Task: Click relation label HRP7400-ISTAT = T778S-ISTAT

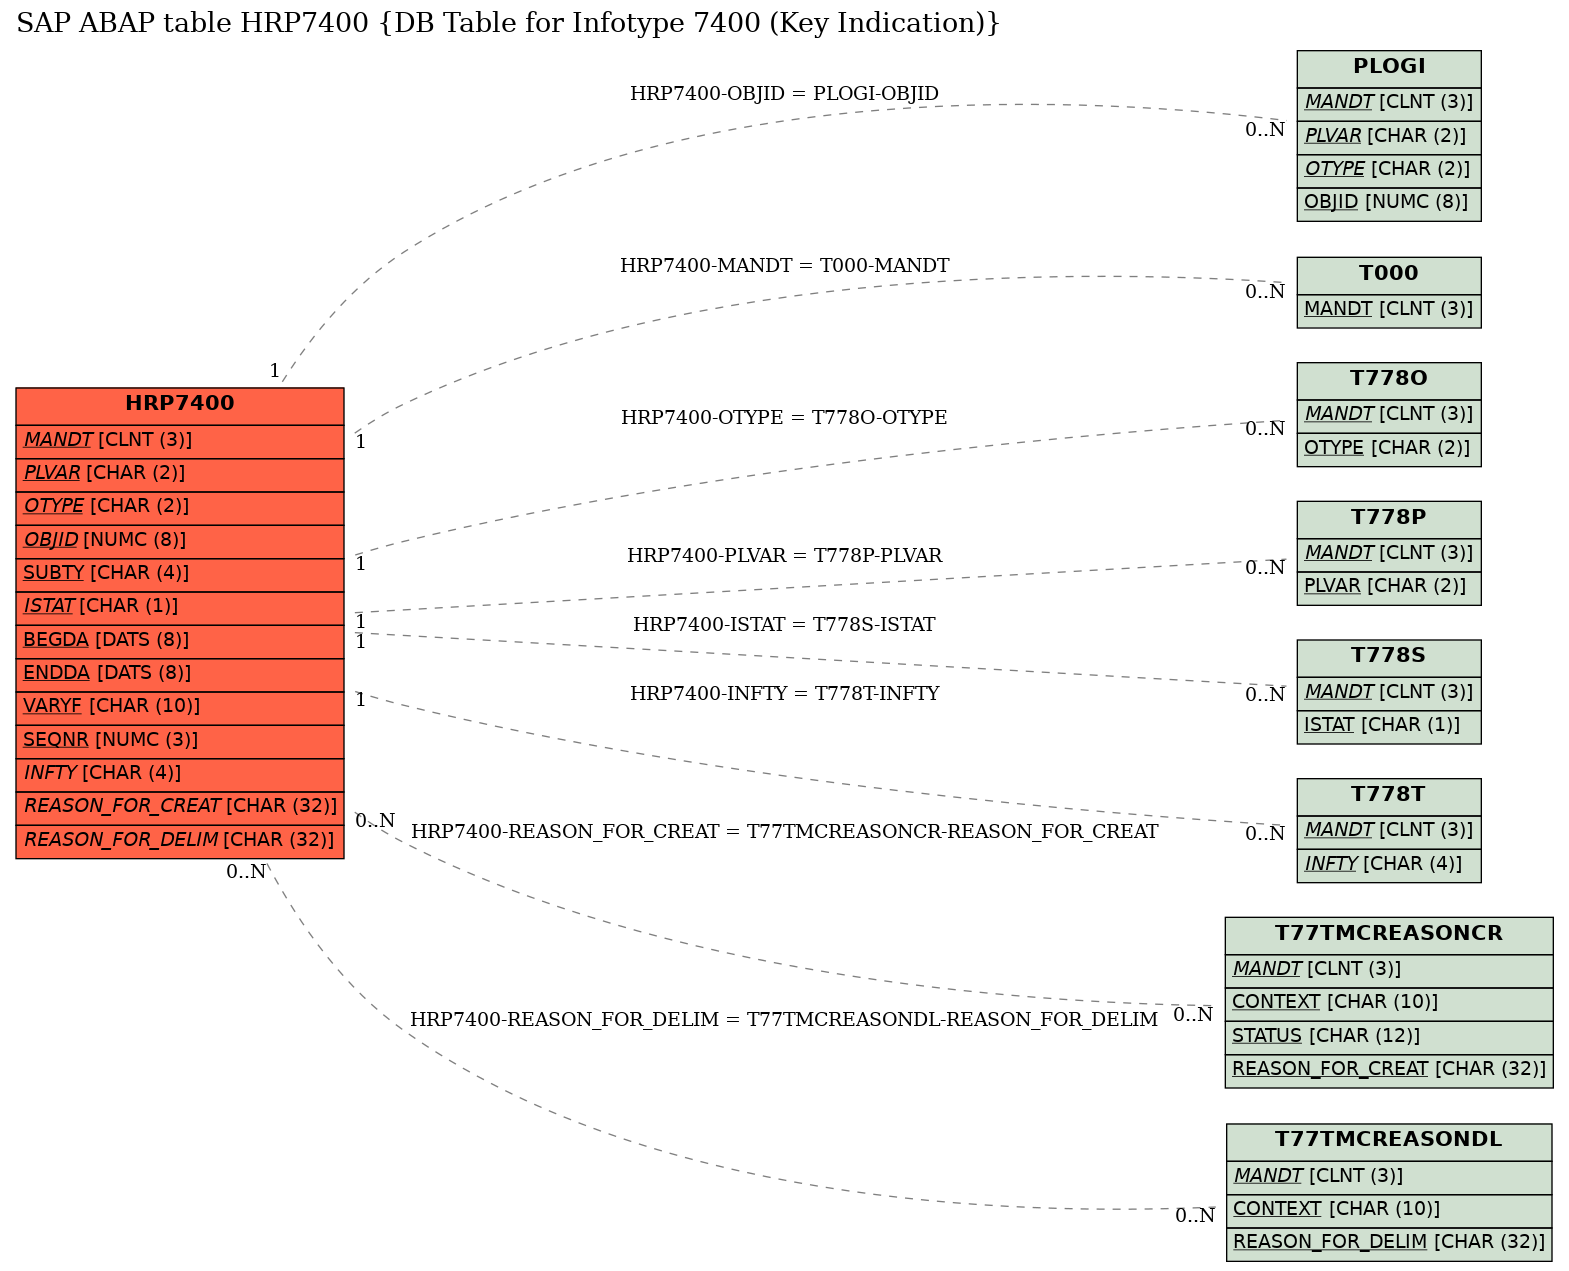Action: point(784,625)
